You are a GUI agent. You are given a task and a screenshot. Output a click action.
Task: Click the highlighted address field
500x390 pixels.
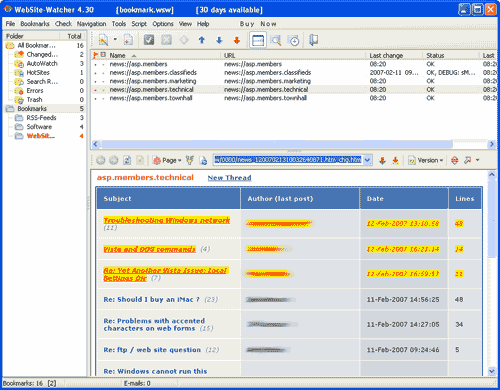tap(288, 160)
